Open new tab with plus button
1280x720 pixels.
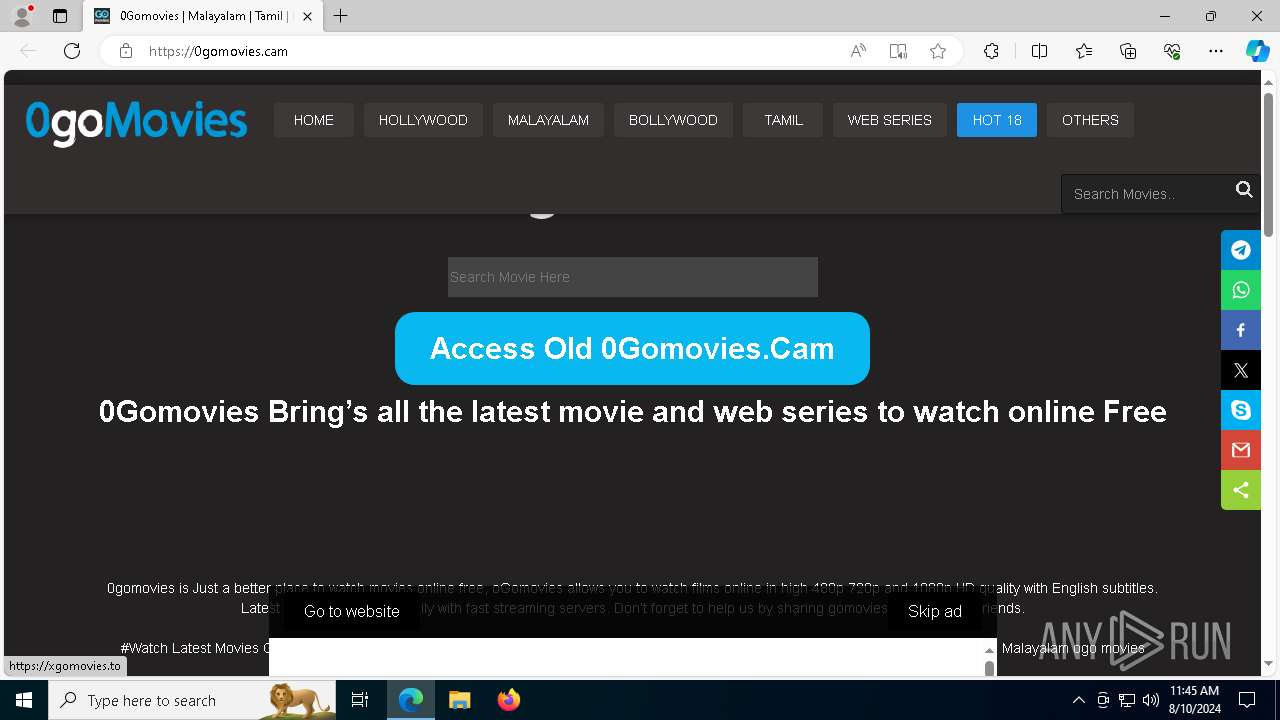[x=341, y=16]
